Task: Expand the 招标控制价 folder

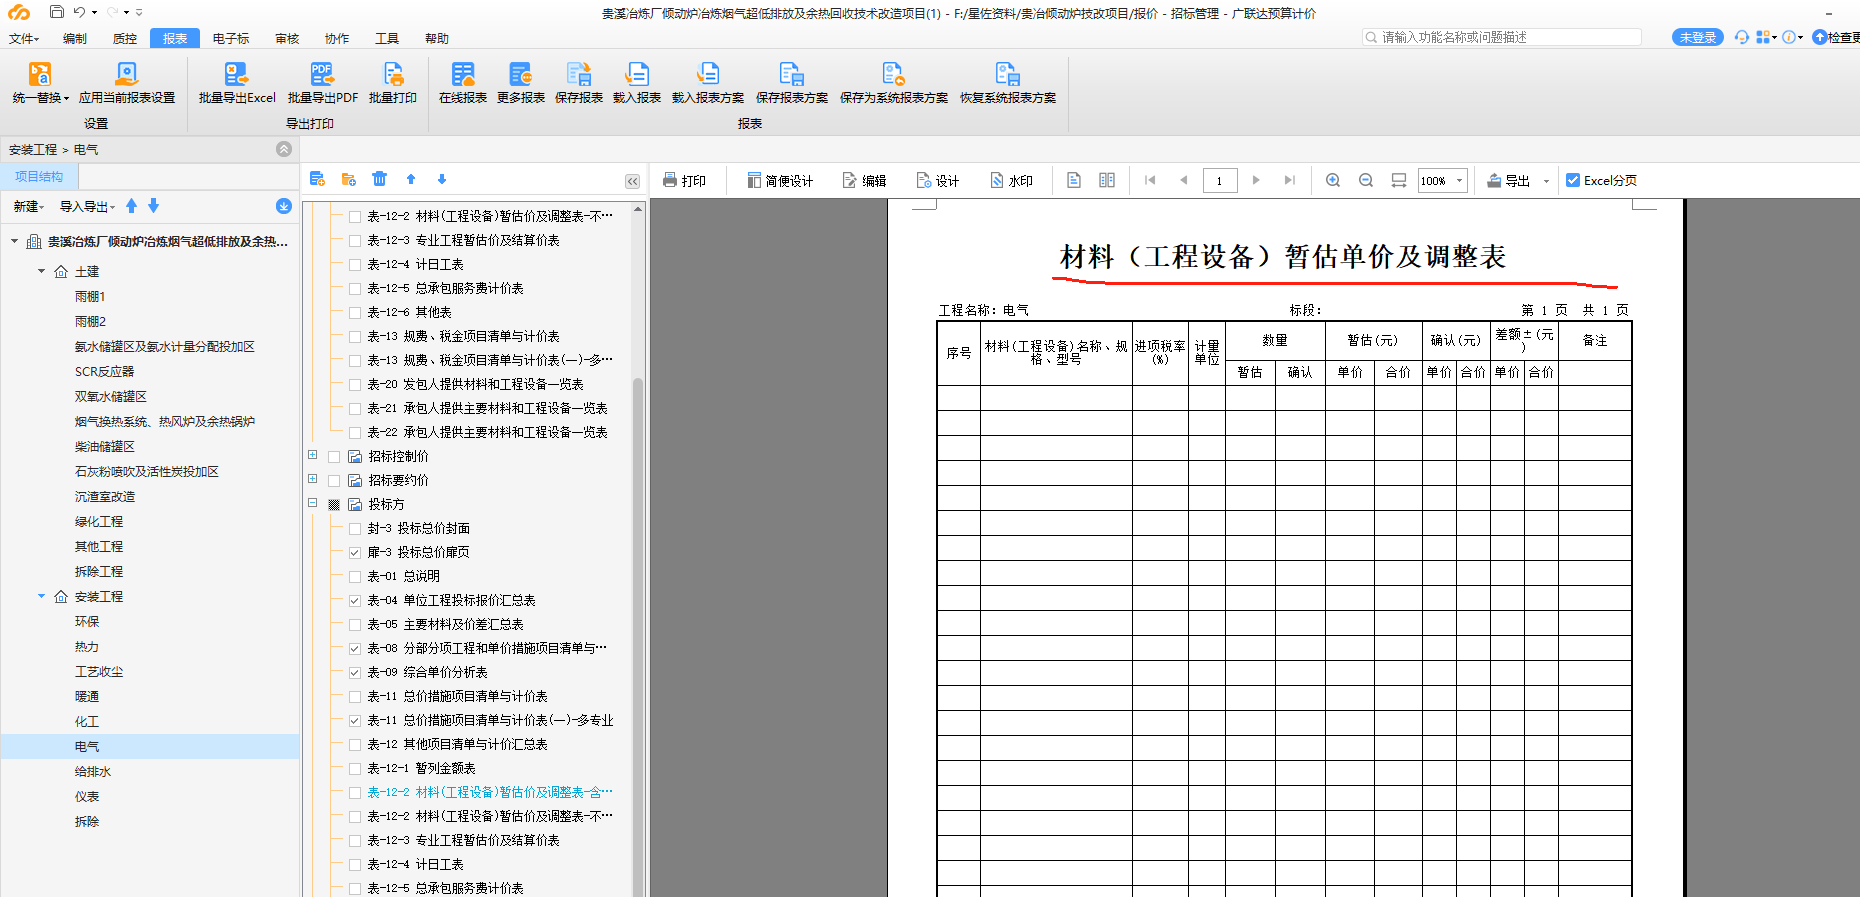Action: pos(313,455)
